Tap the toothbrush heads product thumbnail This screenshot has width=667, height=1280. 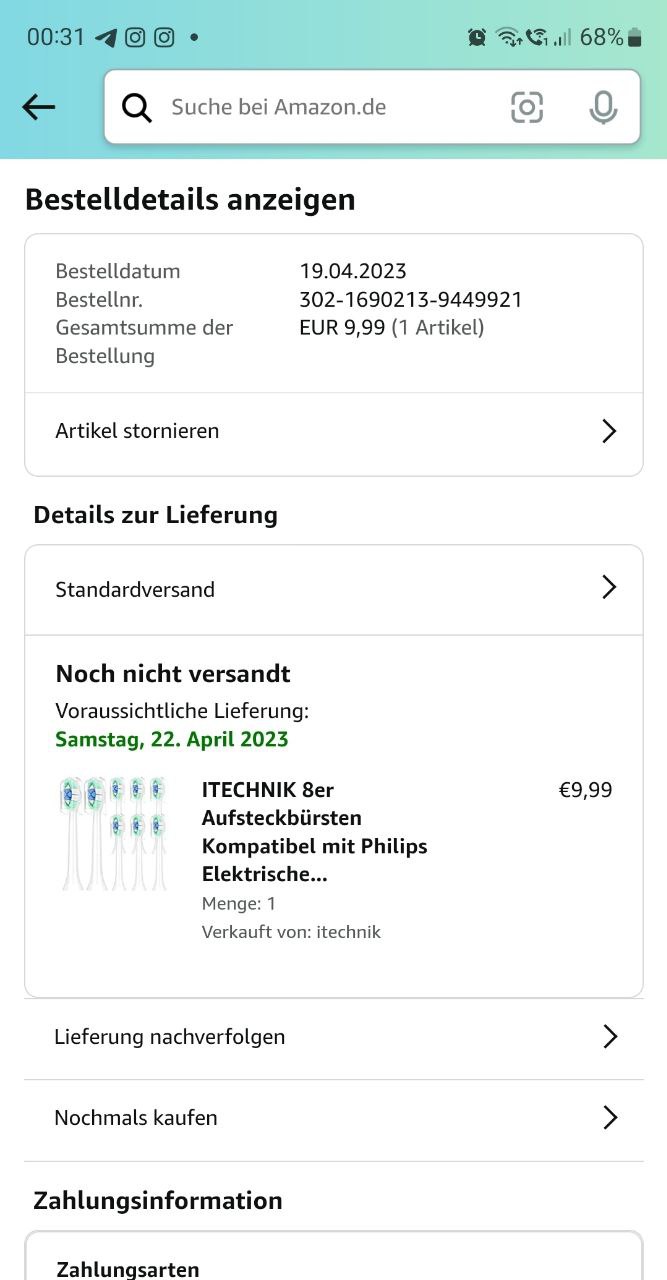[x=113, y=833]
